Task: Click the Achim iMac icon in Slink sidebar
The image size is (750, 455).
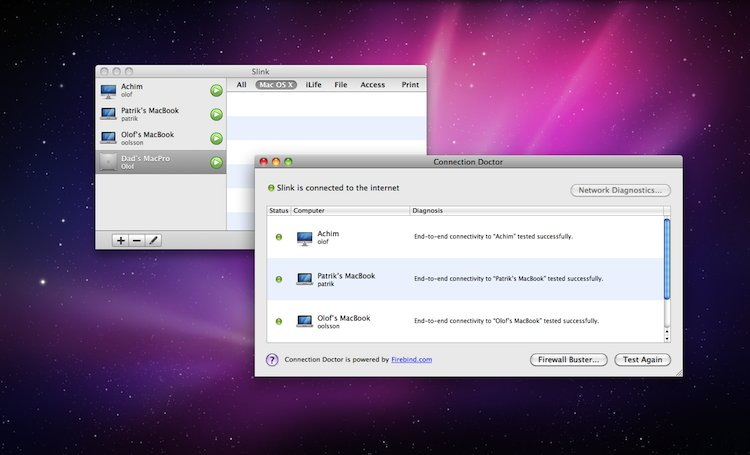Action: pos(109,91)
